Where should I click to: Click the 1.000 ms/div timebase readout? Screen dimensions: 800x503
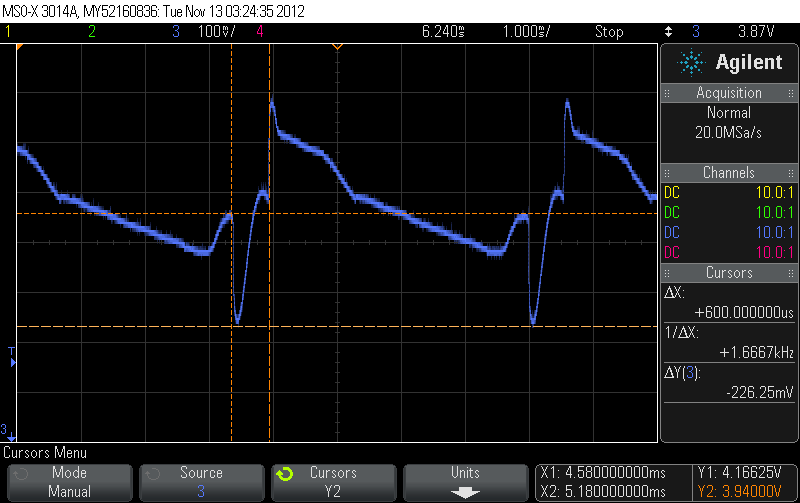pos(526,32)
